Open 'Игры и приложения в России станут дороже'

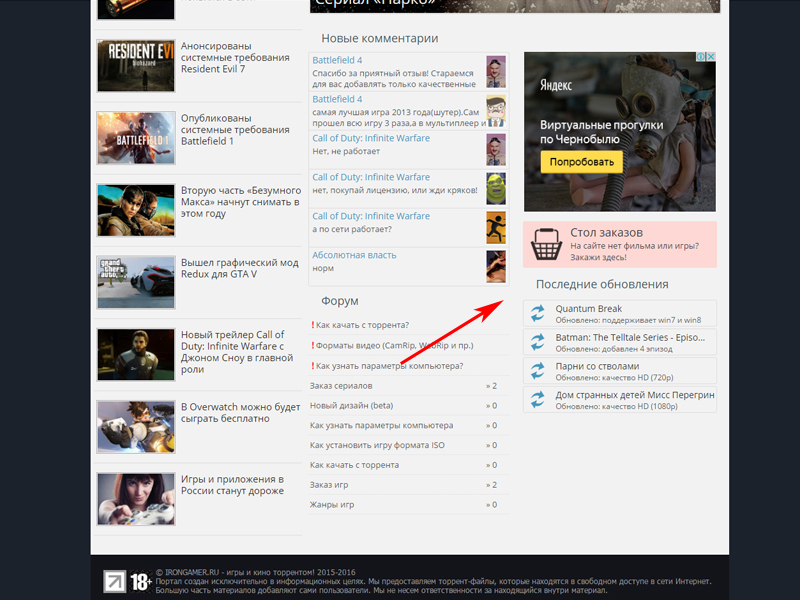coord(232,485)
